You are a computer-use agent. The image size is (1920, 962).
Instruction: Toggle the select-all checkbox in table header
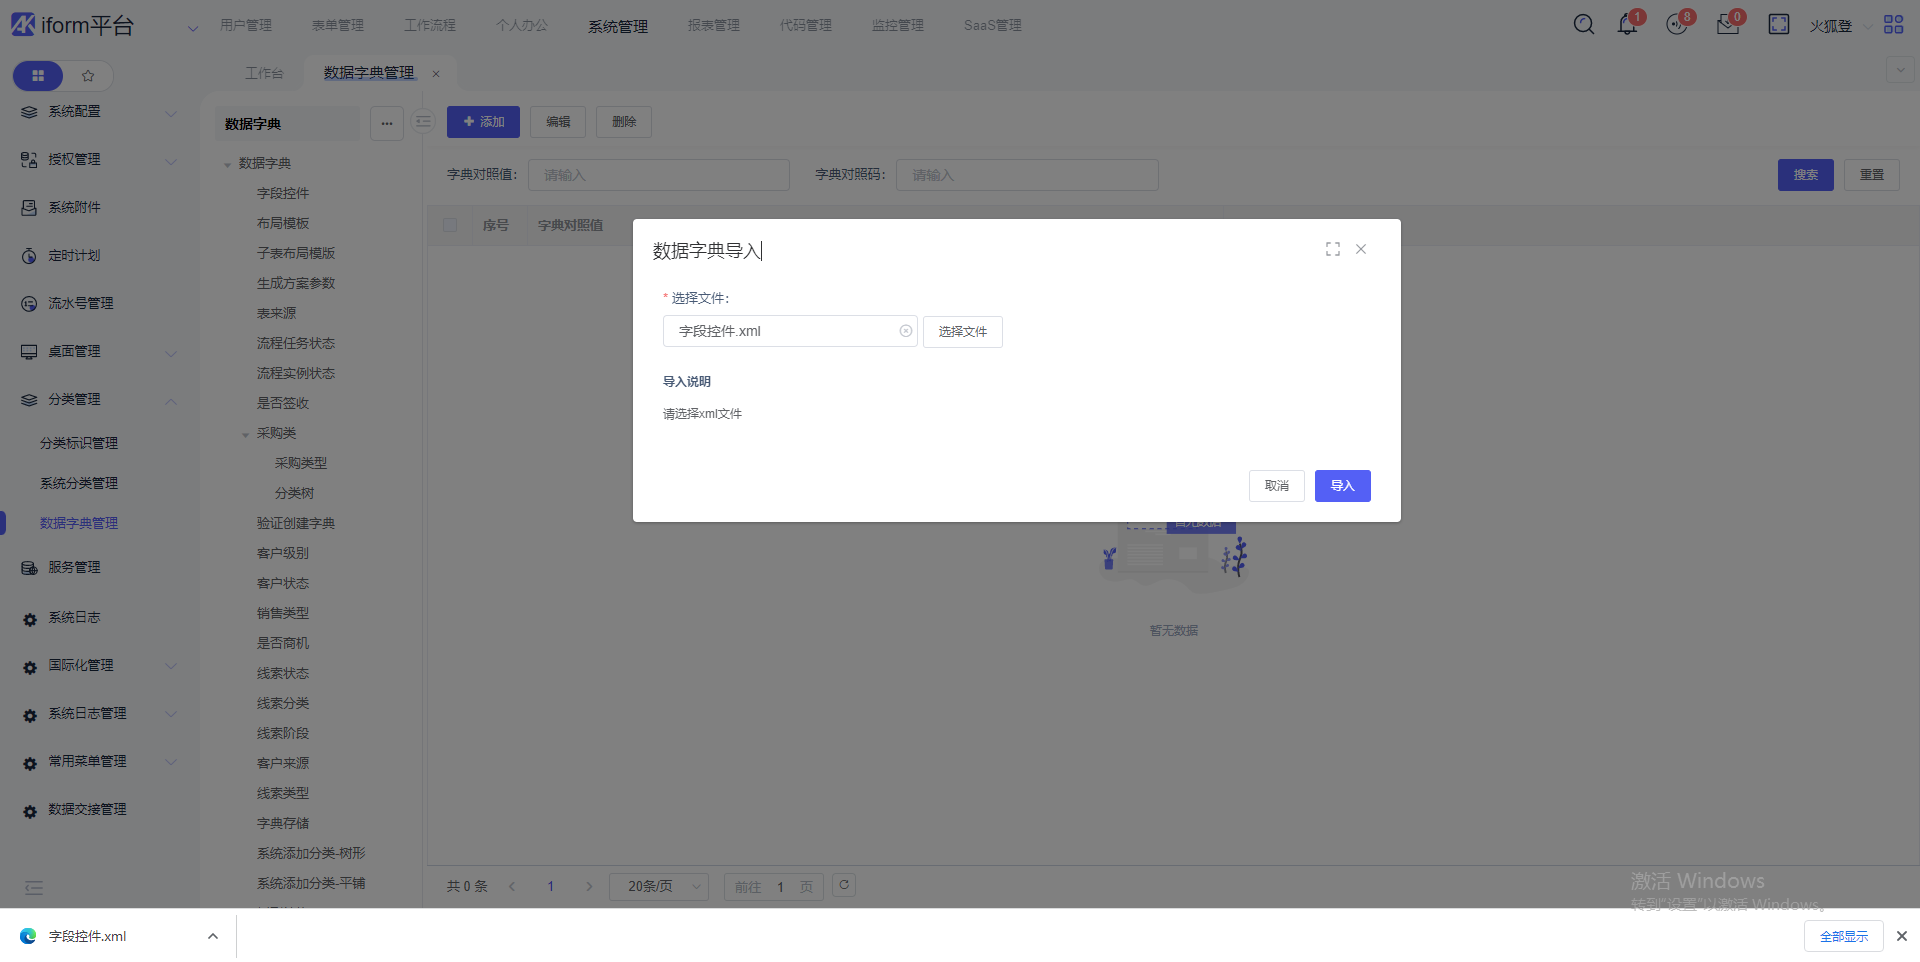coord(450,225)
